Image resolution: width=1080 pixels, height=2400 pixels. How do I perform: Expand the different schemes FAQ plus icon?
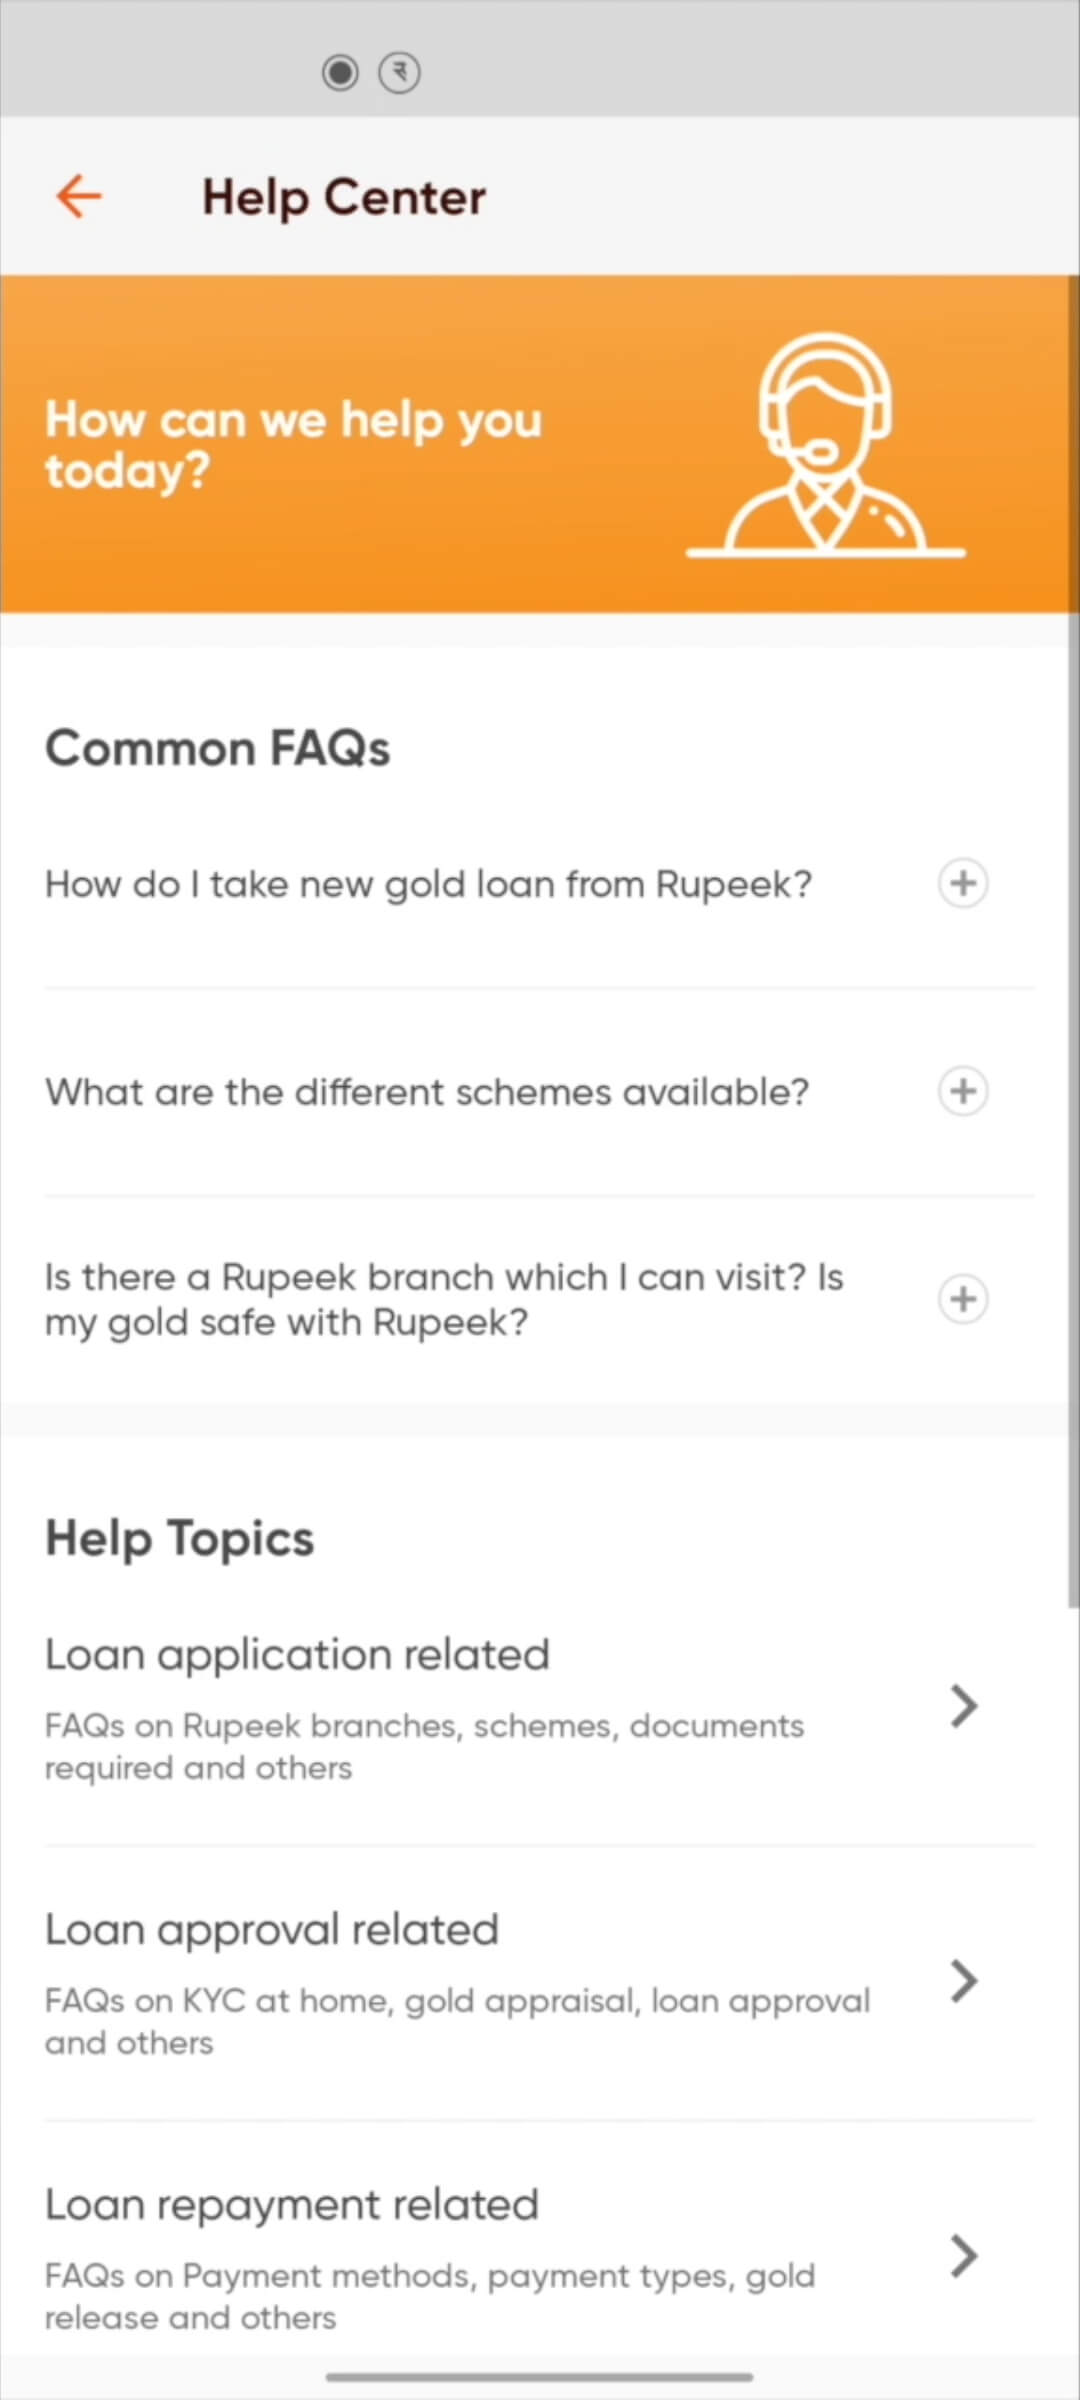point(962,1090)
